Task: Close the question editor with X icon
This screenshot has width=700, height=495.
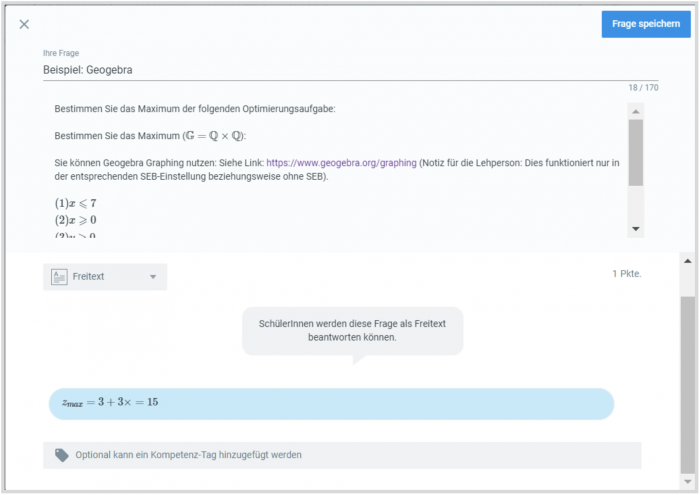Action: (24, 24)
